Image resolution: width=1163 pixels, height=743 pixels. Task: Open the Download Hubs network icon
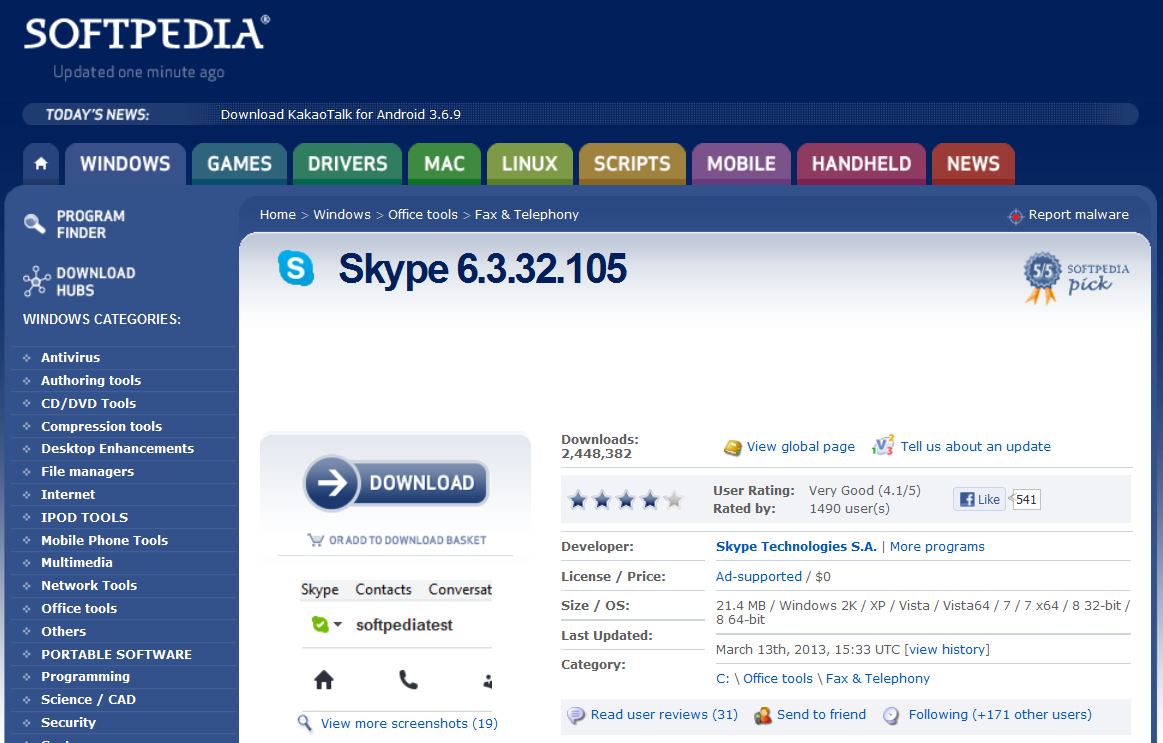pos(36,281)
